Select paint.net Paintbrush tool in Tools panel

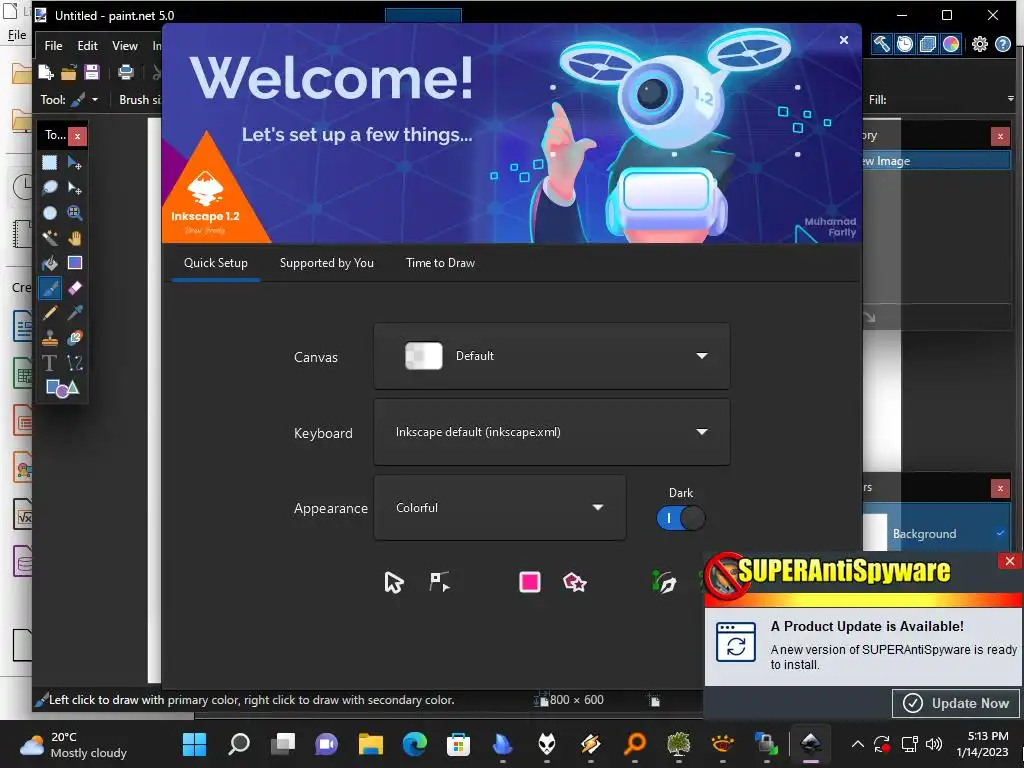pyautogui.click(x=50, y=287)
